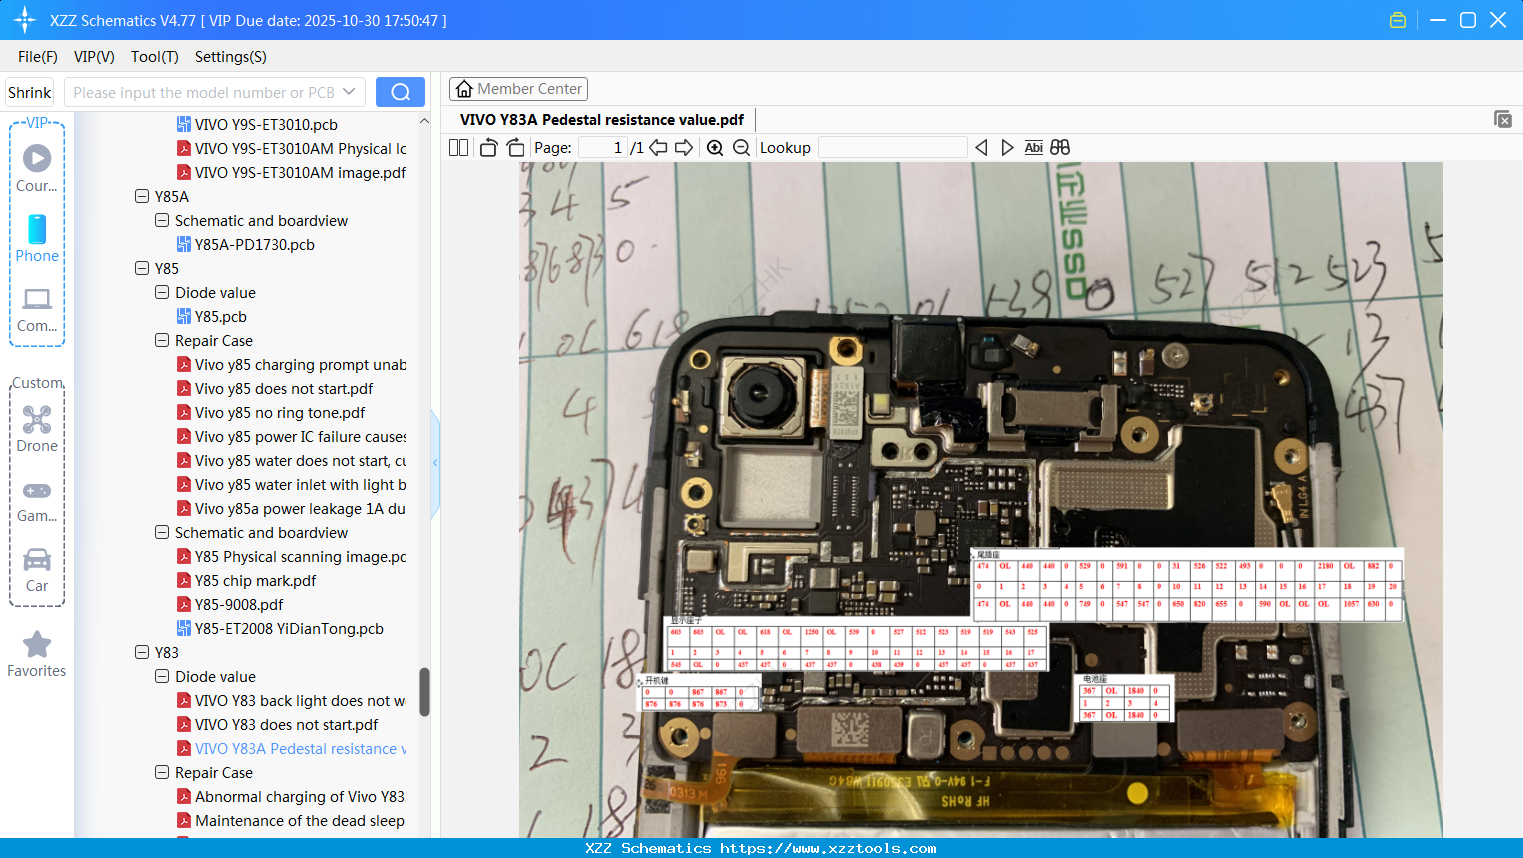Open the VIP(V) menu
Screen dimensions: 1523x858
click(94, 57)
